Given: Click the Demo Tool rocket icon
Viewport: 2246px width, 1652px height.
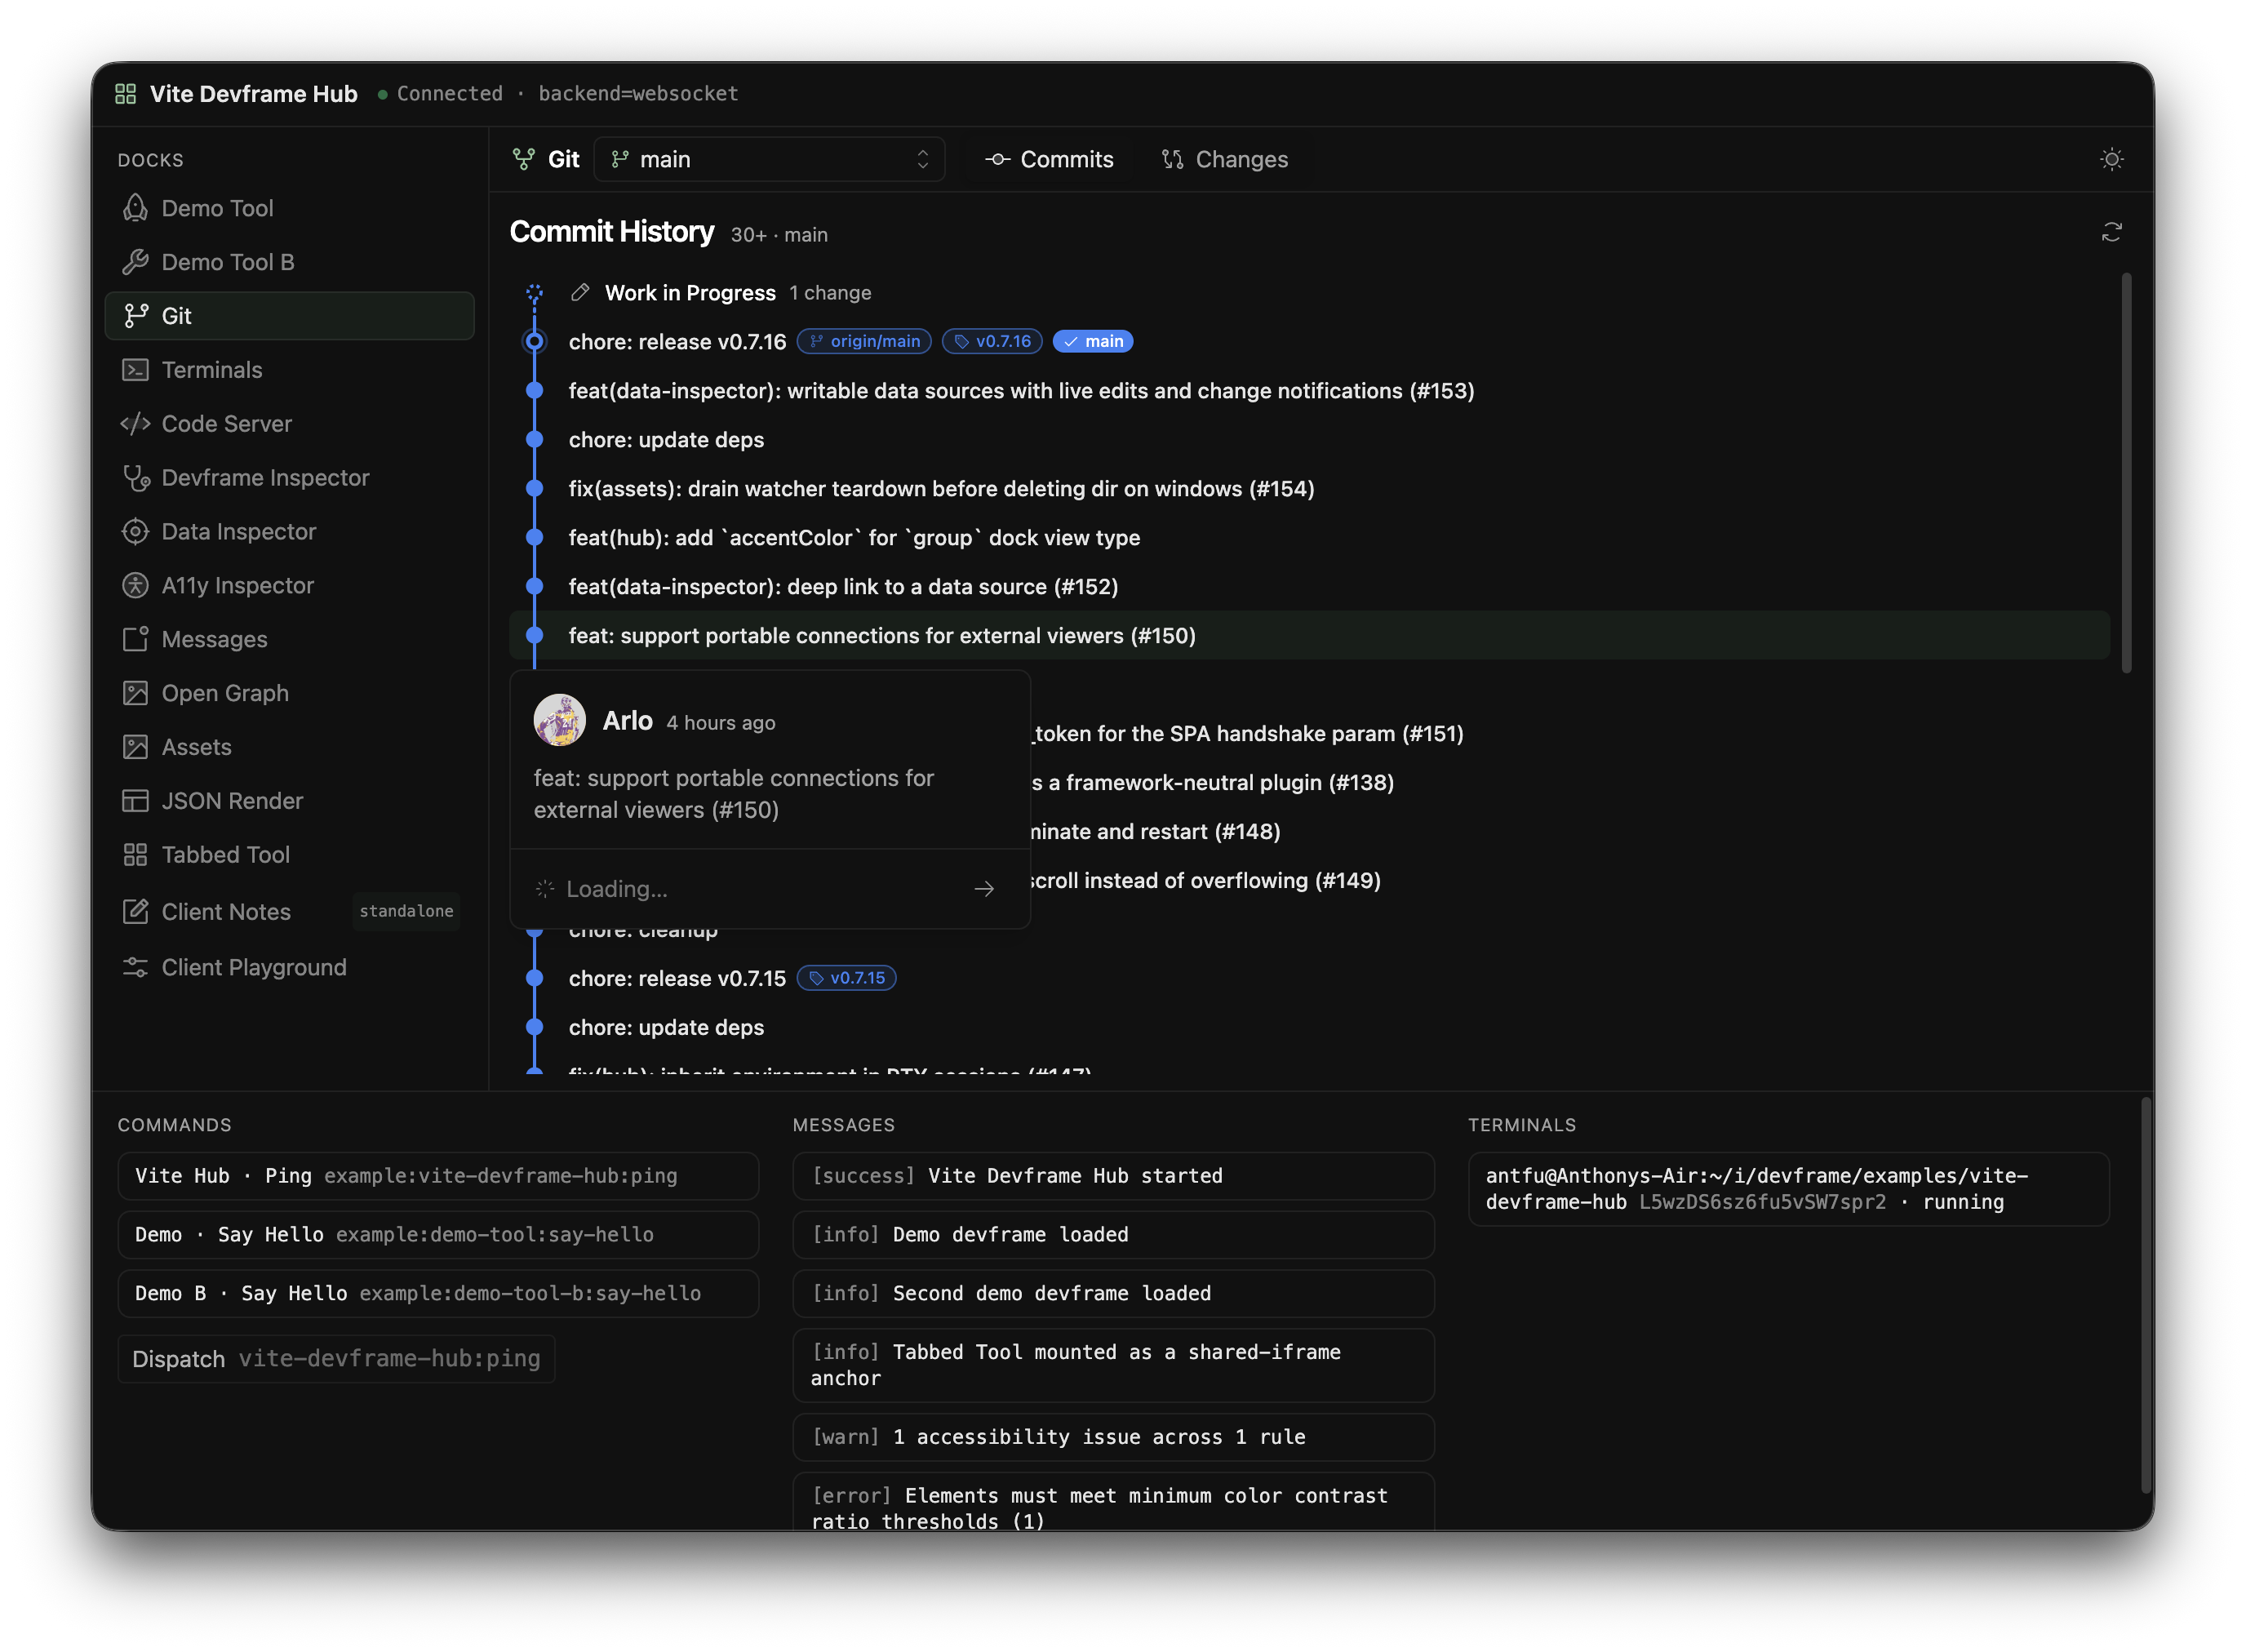Looking at the screenshot, I should [x=135, y=208].
